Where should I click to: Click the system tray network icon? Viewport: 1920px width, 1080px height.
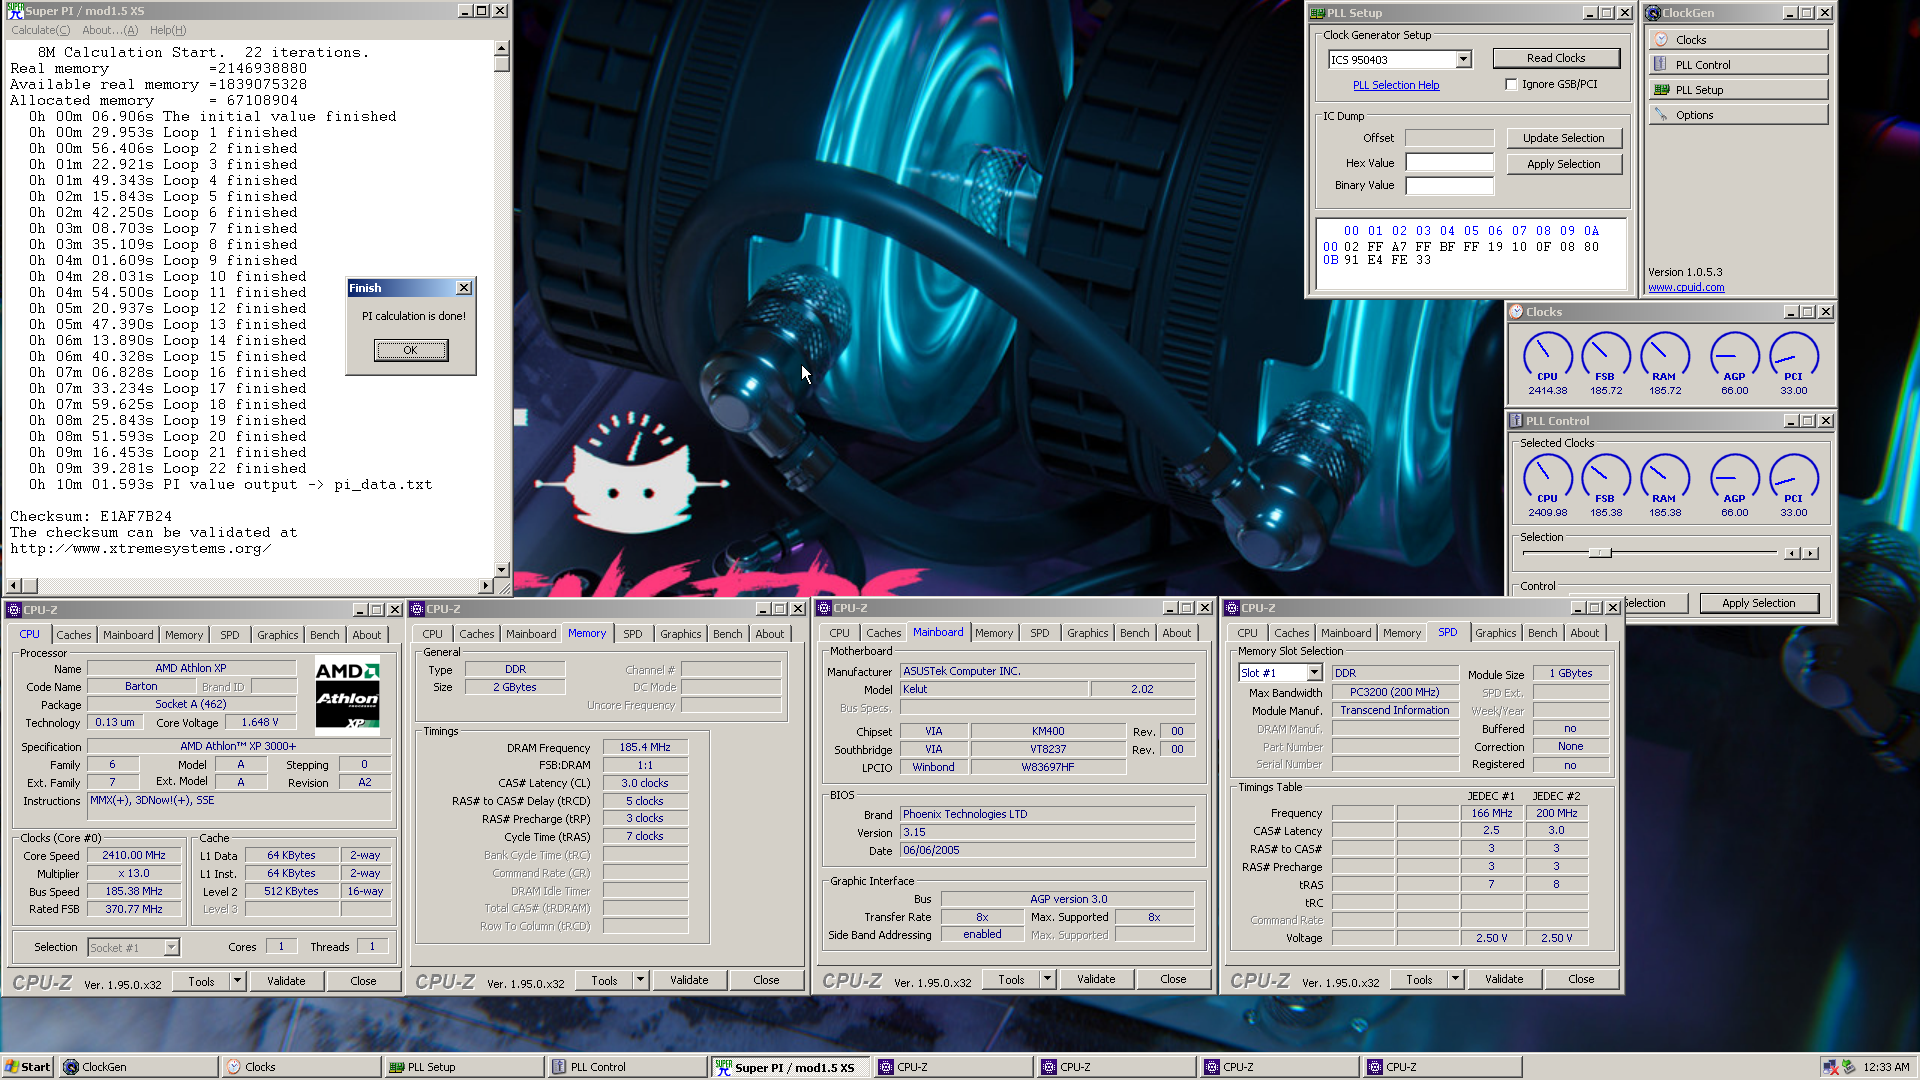[x=1830, y=1067]
